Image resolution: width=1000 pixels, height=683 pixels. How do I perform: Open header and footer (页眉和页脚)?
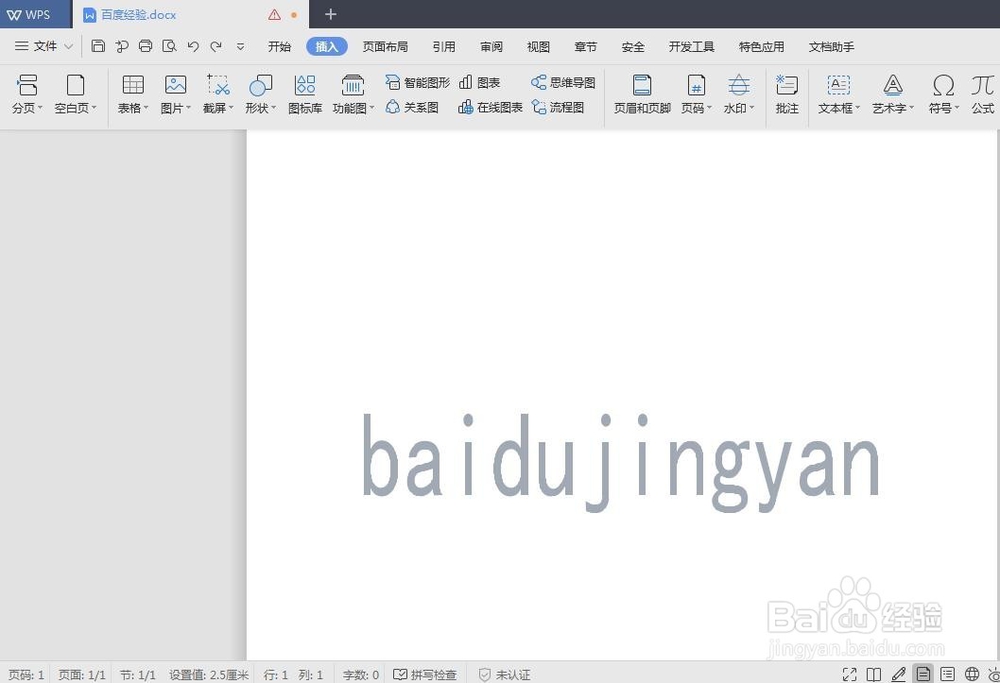(642, 94)
